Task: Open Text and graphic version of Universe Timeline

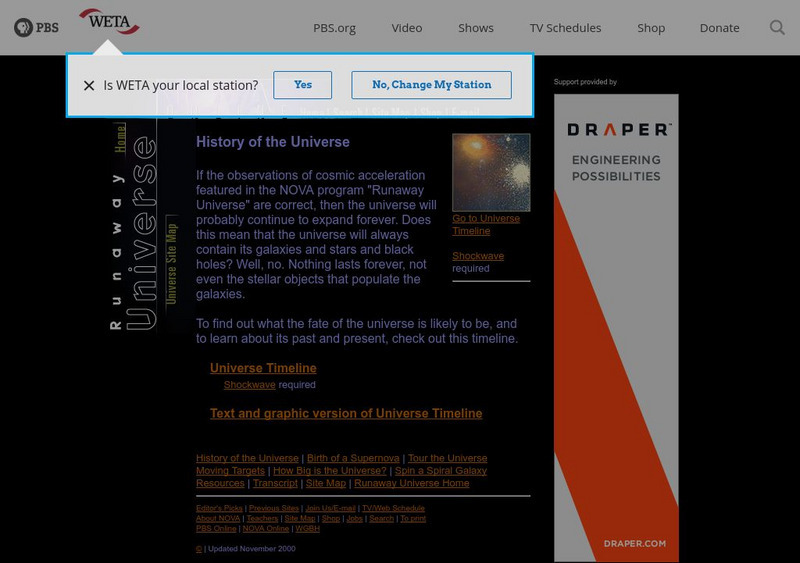Action: [346, 413]
